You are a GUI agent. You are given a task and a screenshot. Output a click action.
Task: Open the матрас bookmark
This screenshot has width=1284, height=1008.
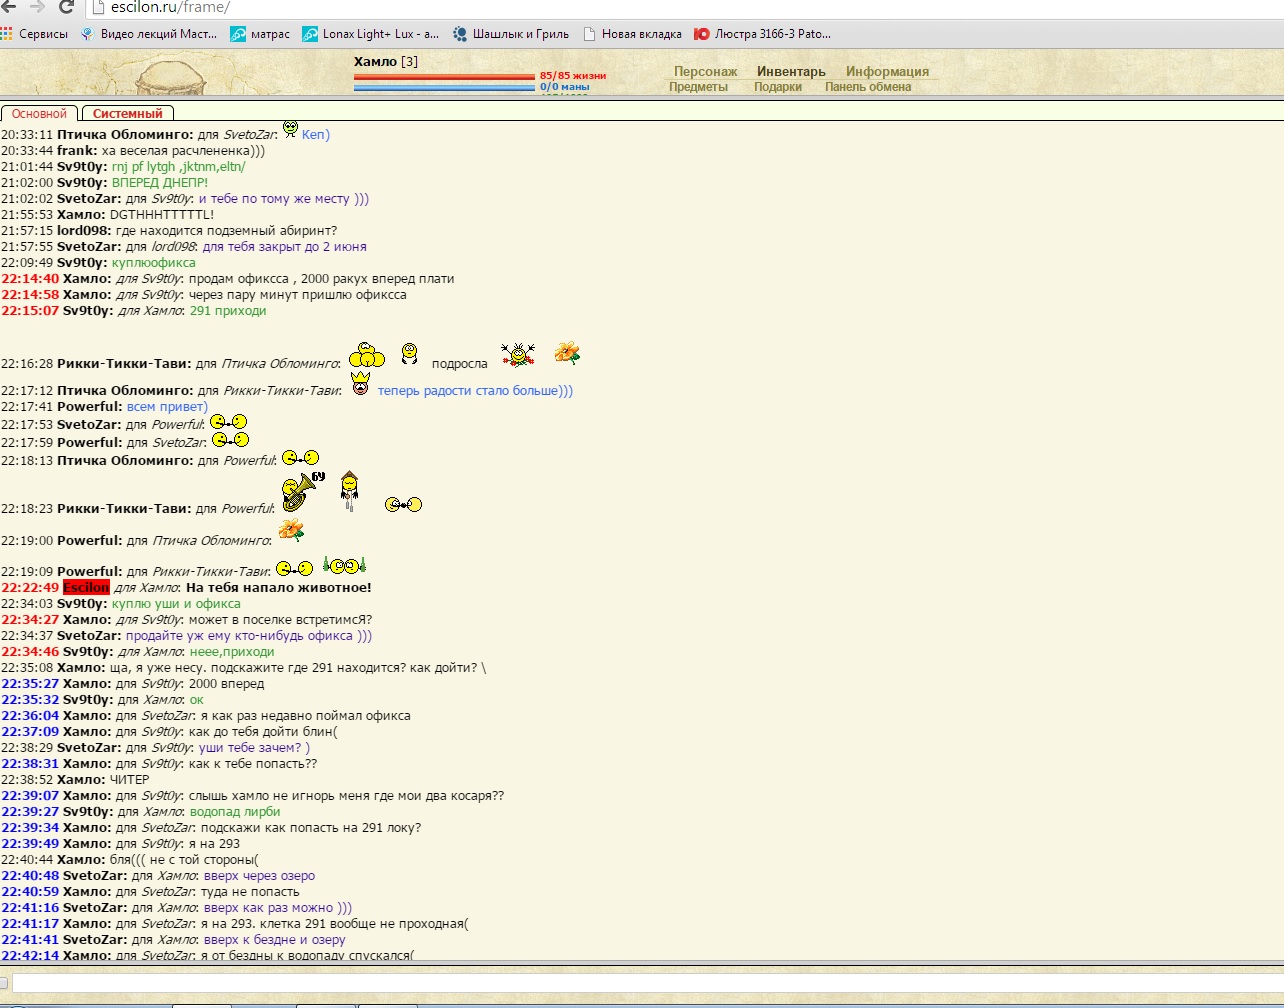coord(260,33)
